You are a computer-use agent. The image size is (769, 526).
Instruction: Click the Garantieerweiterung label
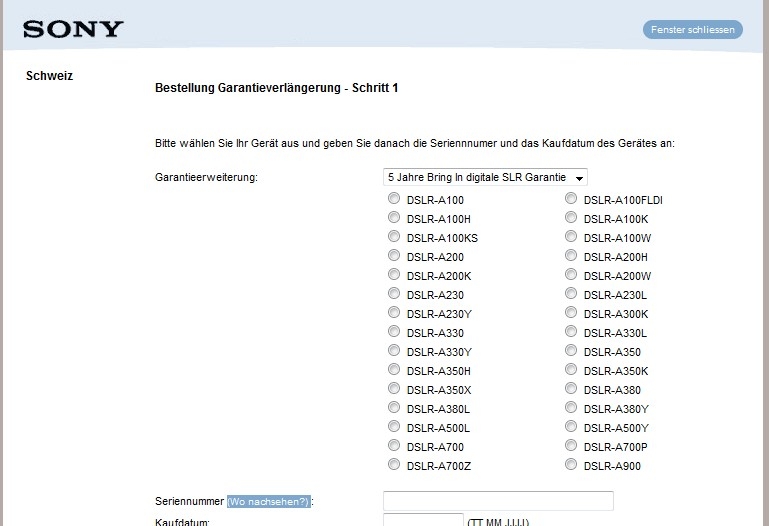206,177
